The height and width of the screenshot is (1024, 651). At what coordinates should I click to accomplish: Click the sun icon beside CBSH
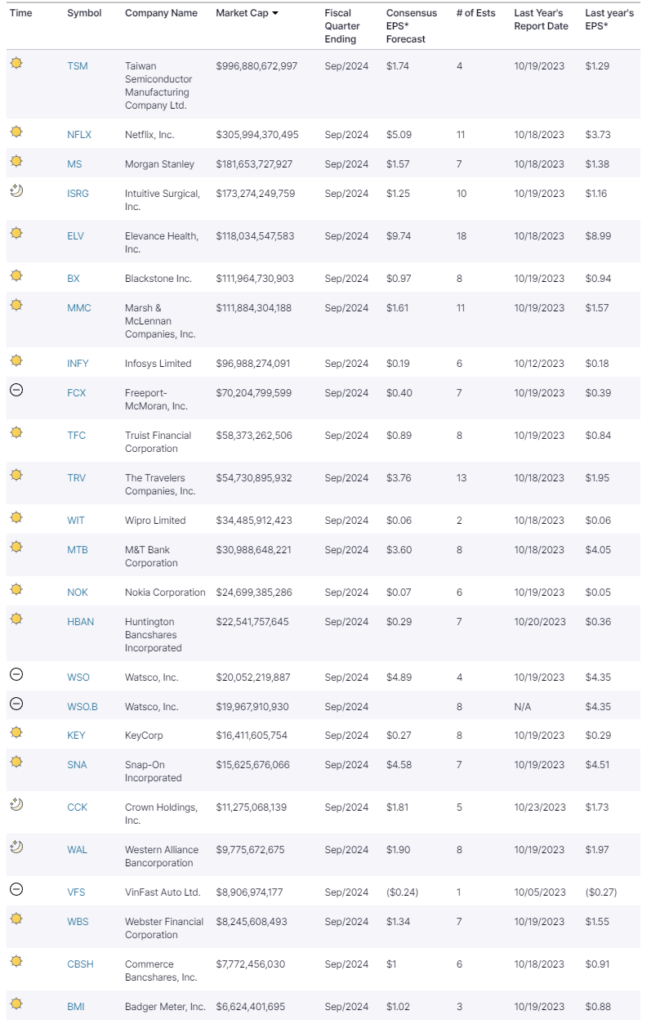click(x=16, y=961)
